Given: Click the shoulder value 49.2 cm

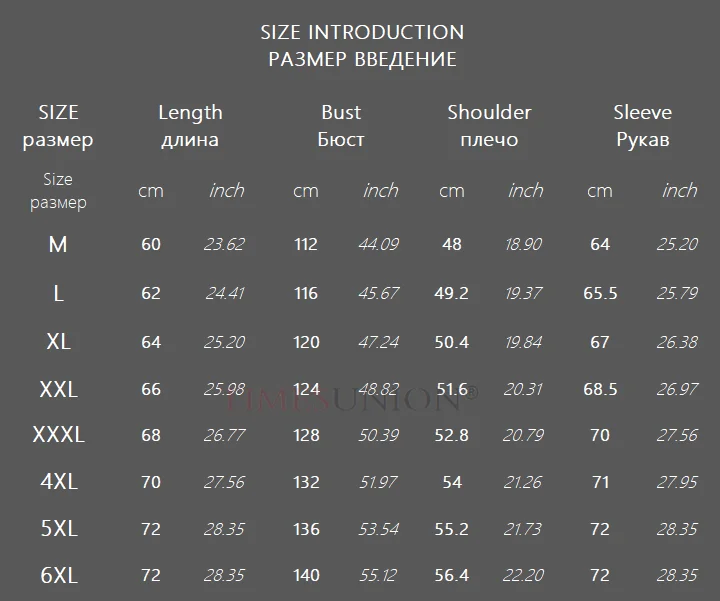Looking at the screenshot, I should click(452, 293).
